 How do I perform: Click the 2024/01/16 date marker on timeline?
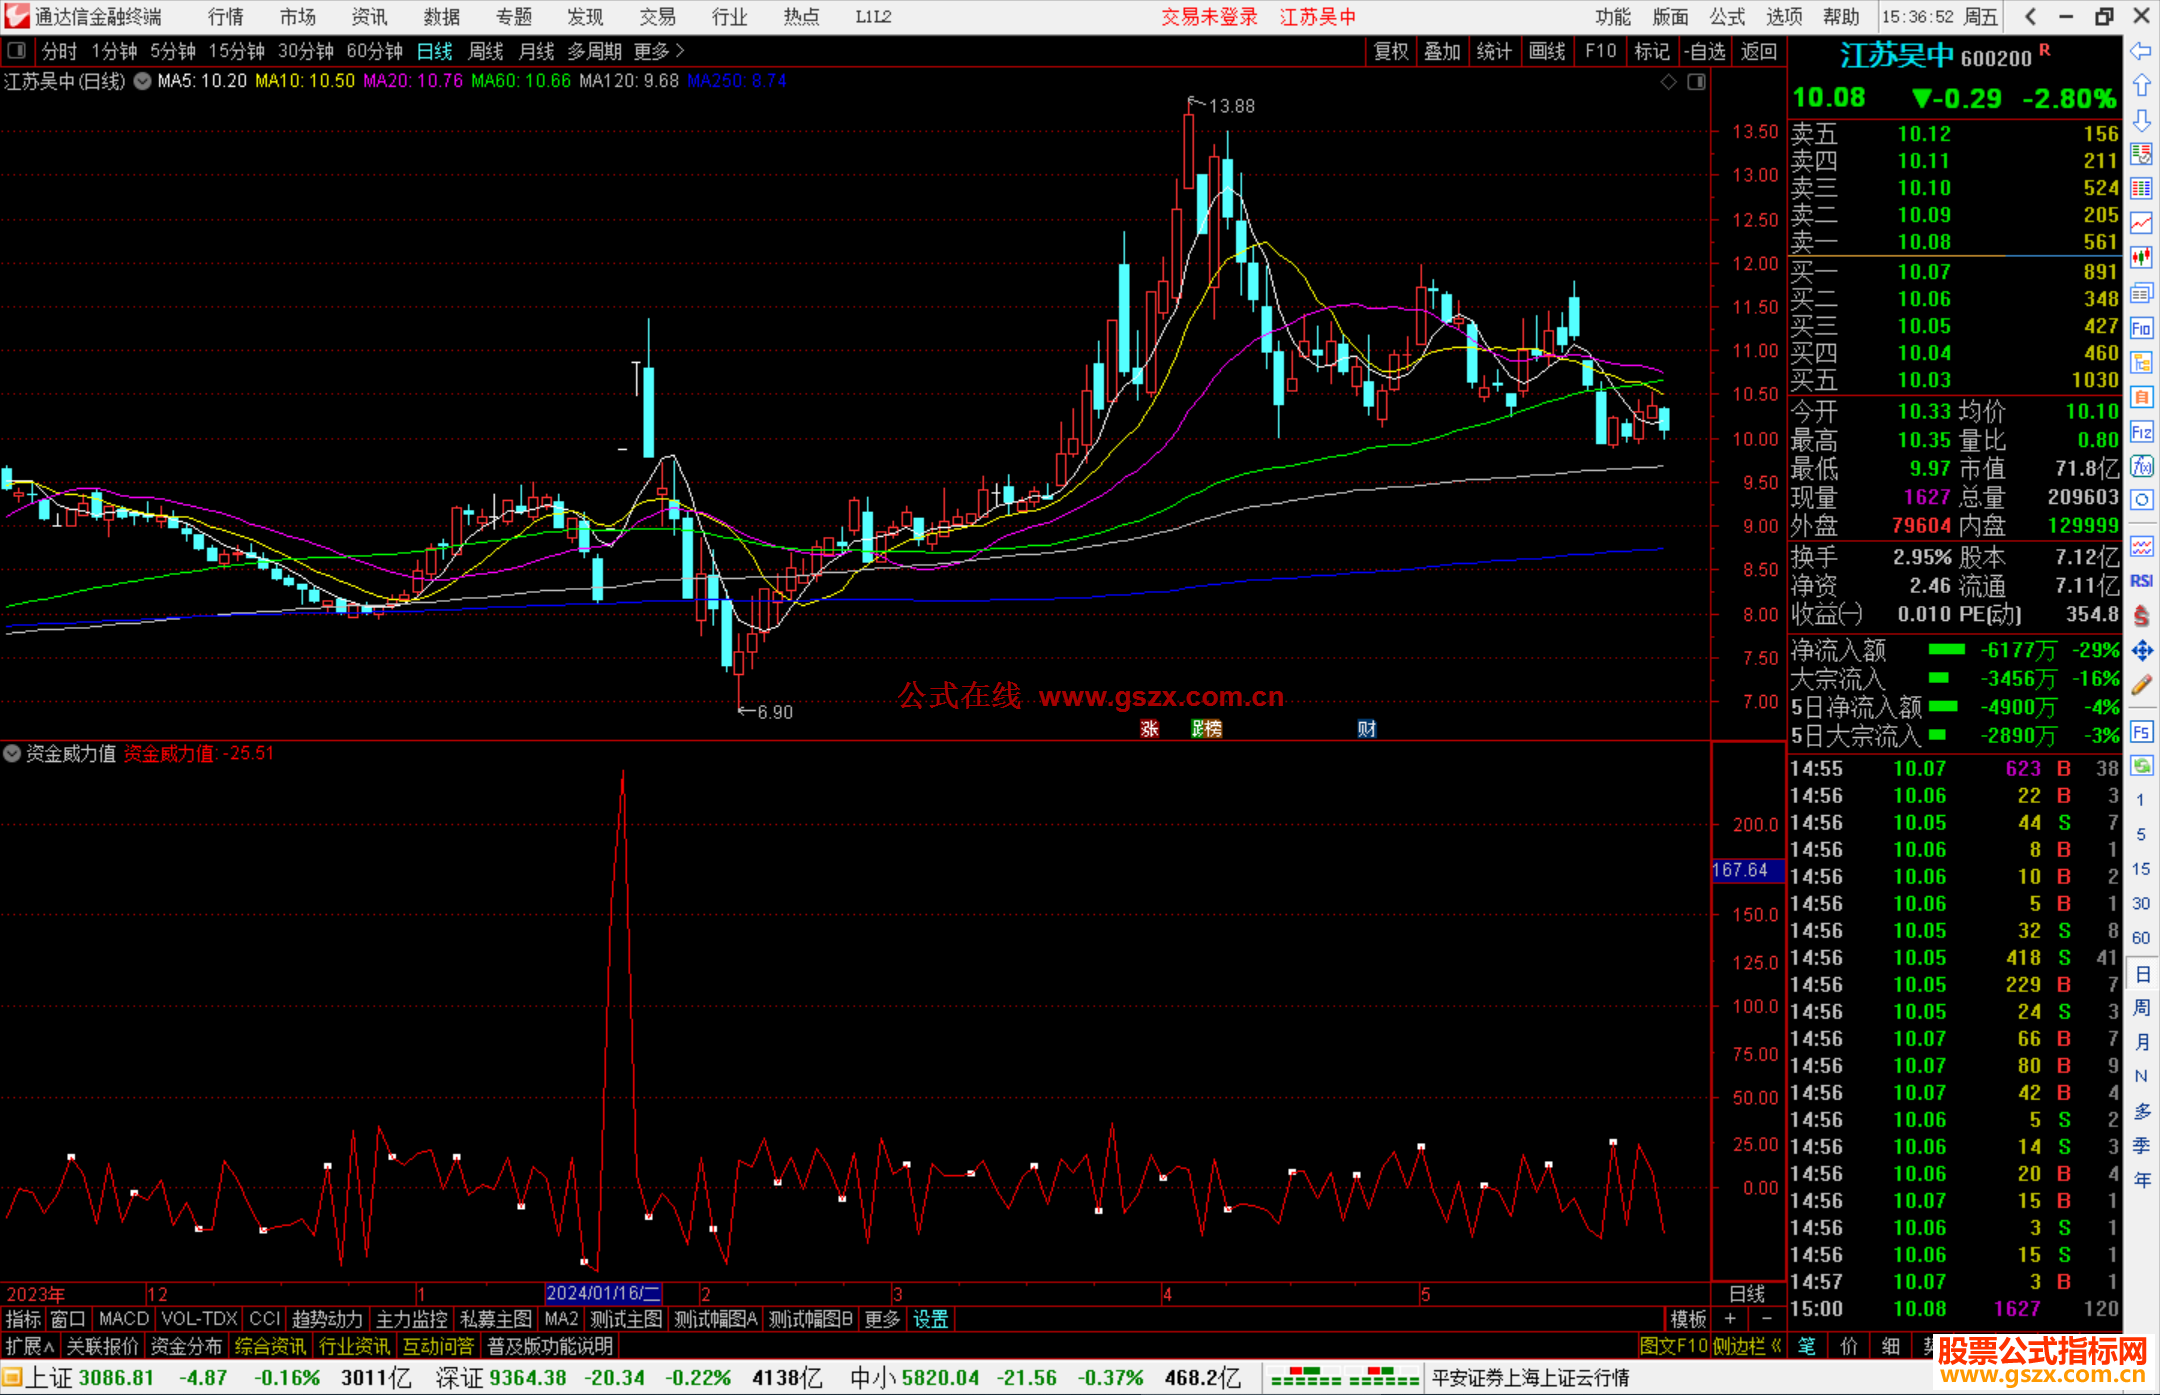point(602,1293)
